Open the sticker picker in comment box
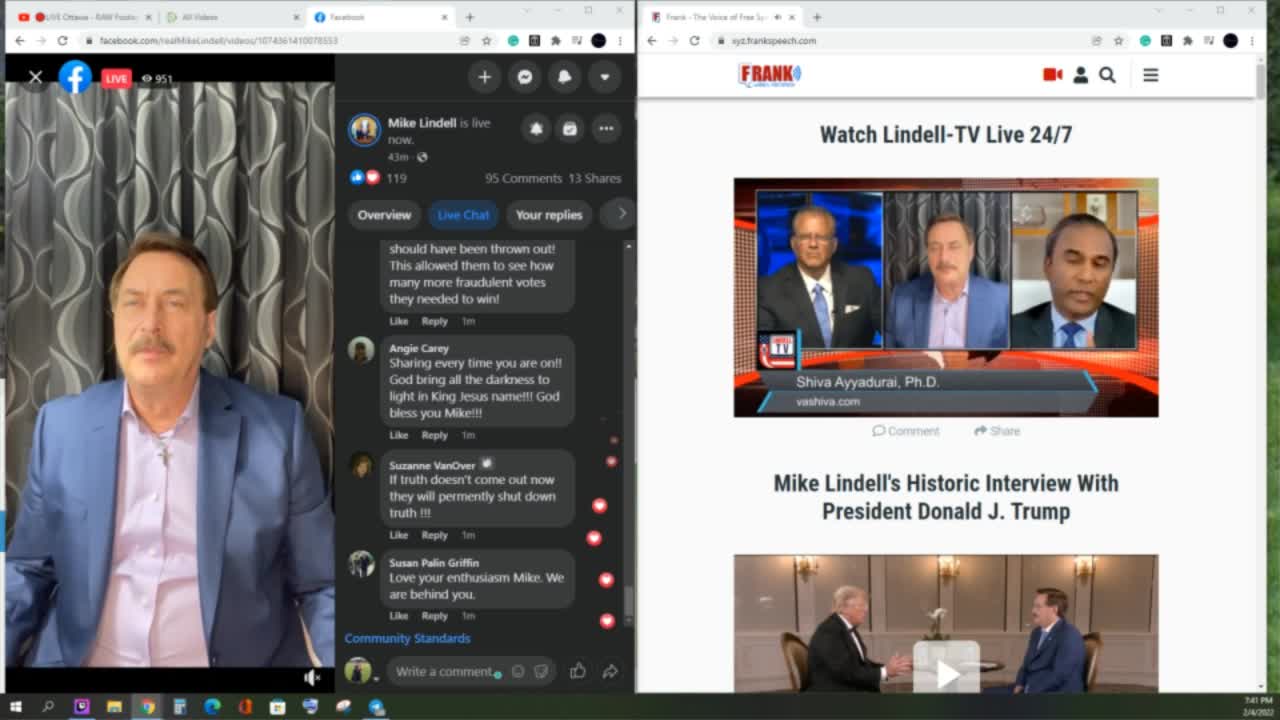The width and height of the screenshot is (1280, 720). (x=541, y=672)
